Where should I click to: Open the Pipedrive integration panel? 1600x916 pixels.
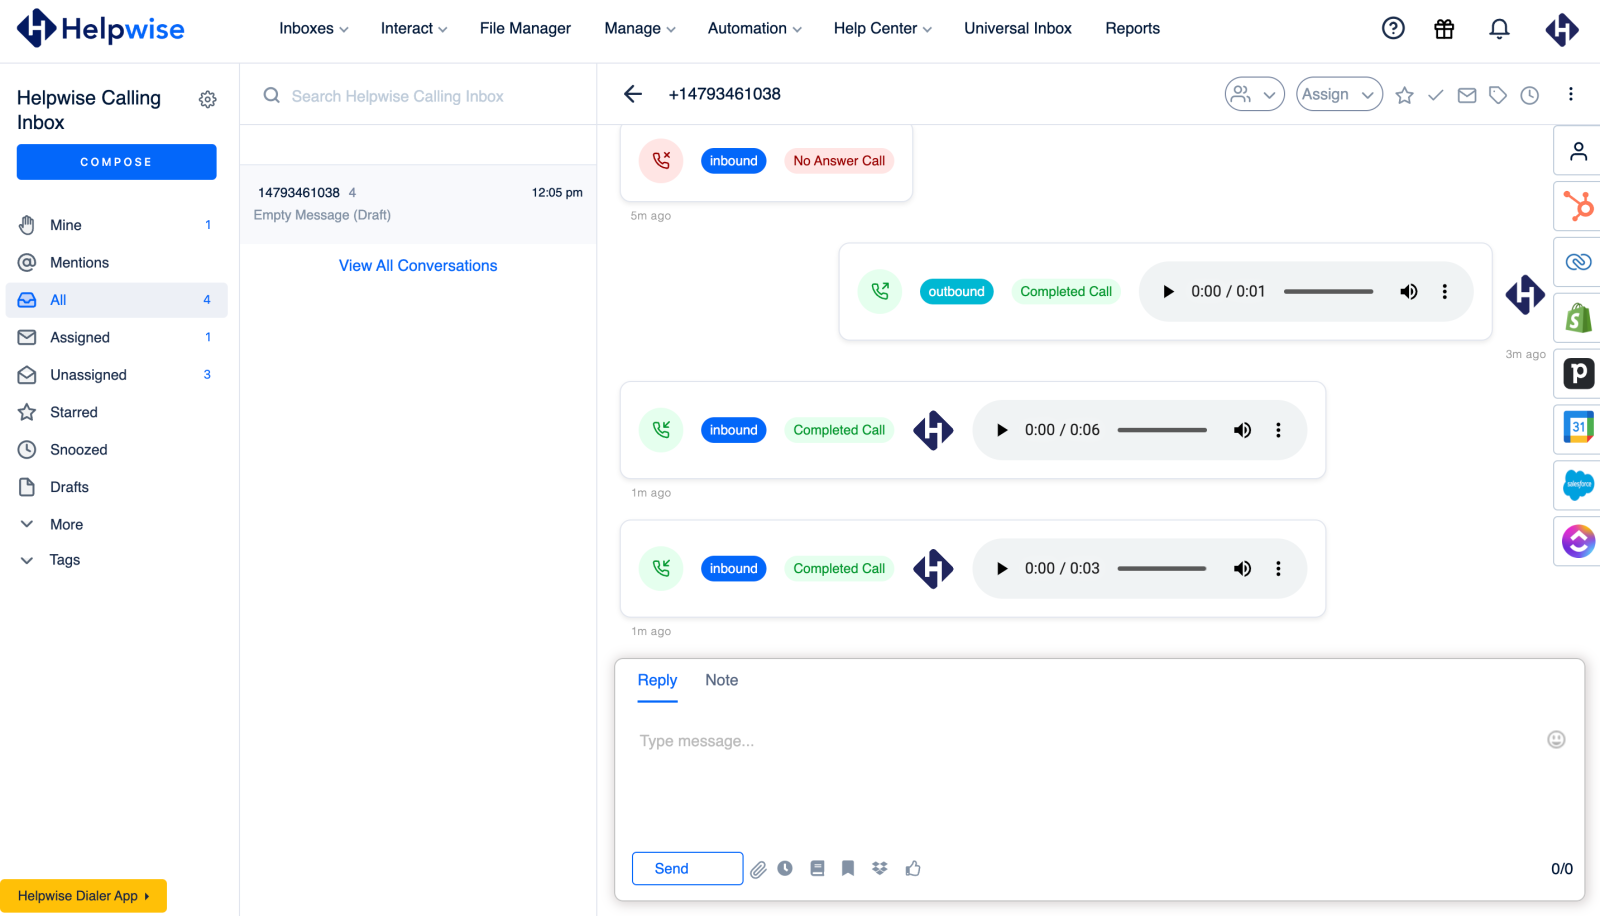tap(1578, 374)
